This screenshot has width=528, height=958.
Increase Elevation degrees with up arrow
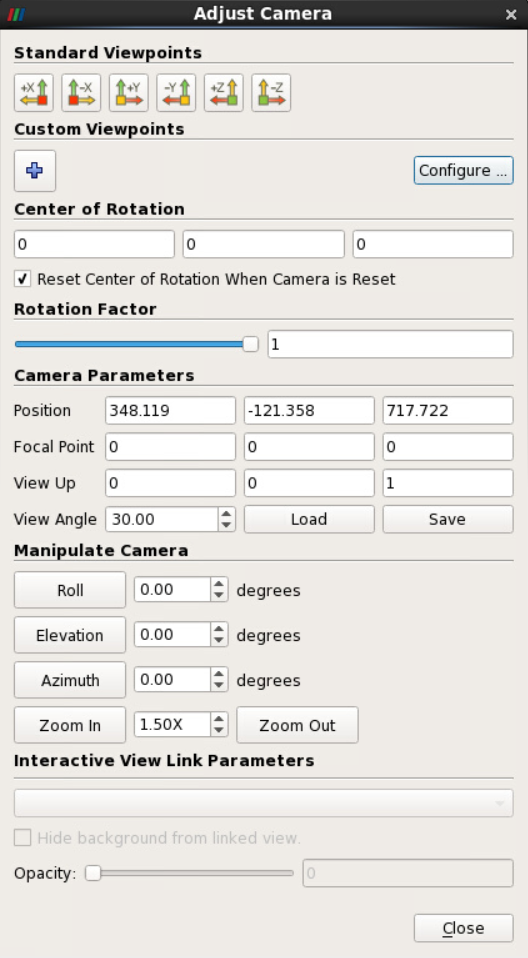219,629
